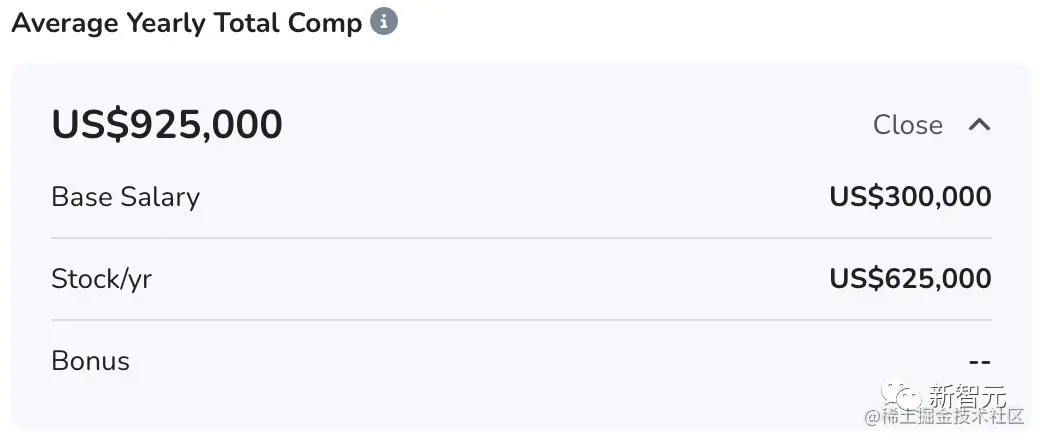The image size is (1040, 442).
Task: Click the 新智元 watermark text
Action: tap(967, 396)
